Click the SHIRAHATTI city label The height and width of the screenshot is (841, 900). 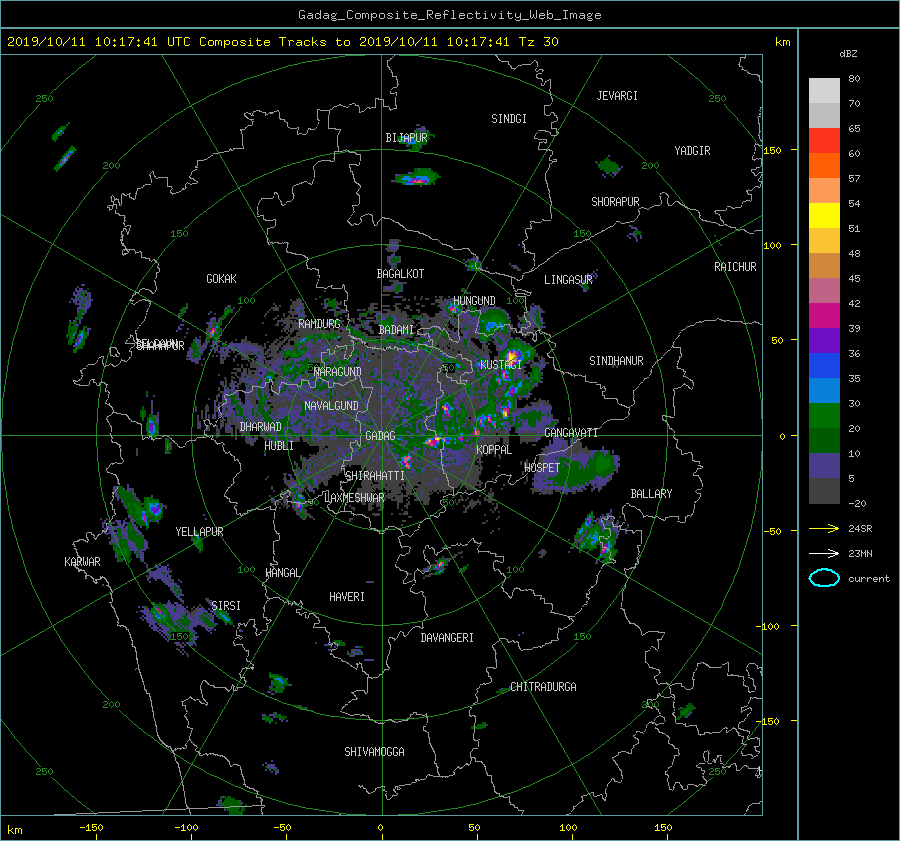pos(375,476)
